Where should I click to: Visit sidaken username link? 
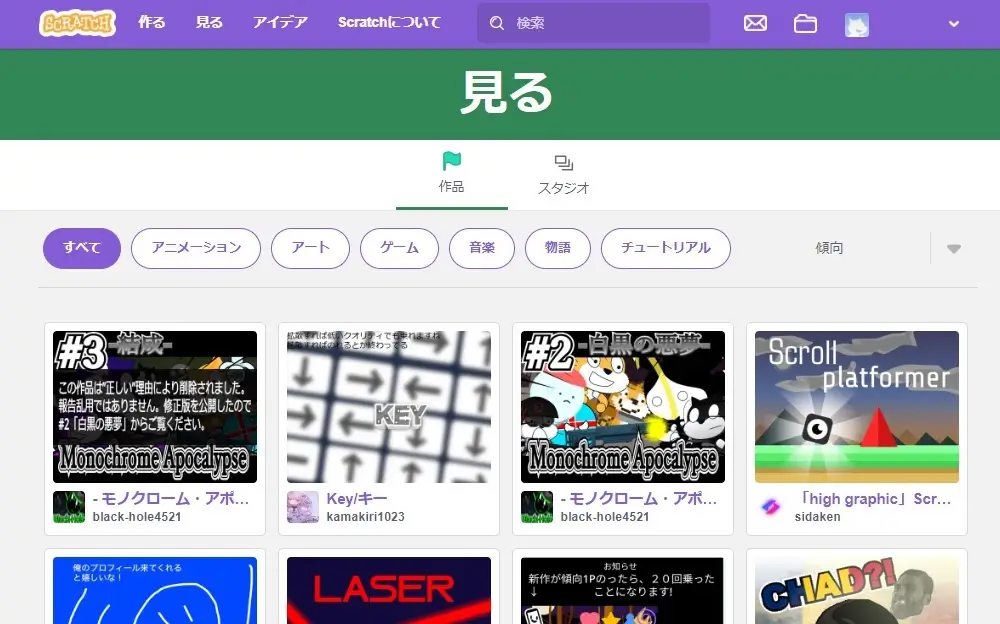818,517
